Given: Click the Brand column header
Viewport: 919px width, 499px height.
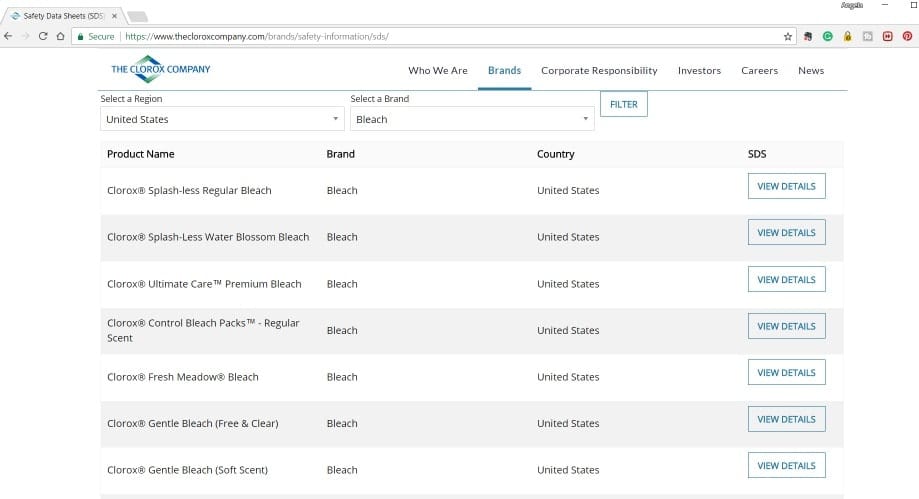Looking at the screenshot, I should [x=341, y=154].
